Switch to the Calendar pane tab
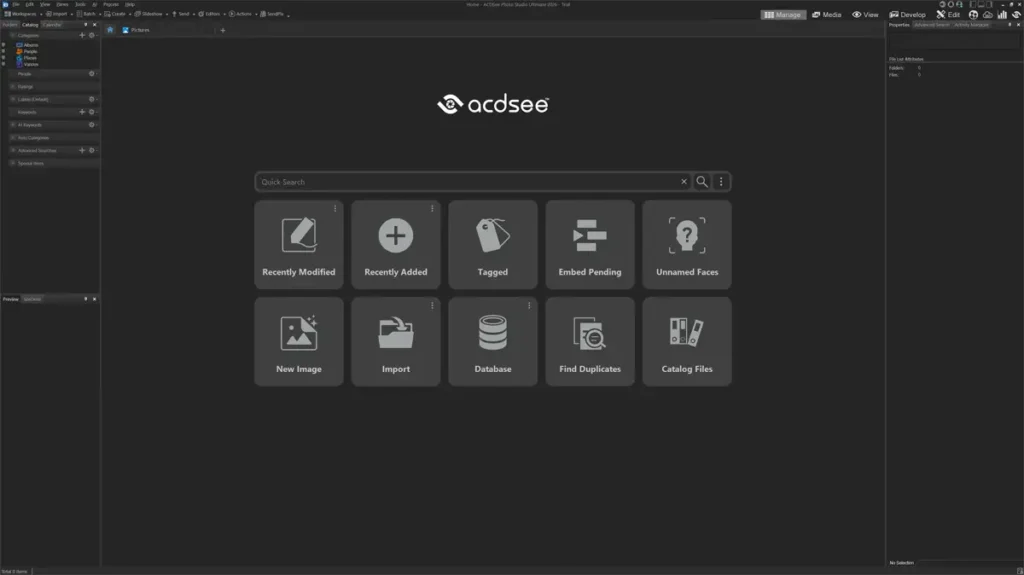 pyautogui.click(x=52, y=25)
